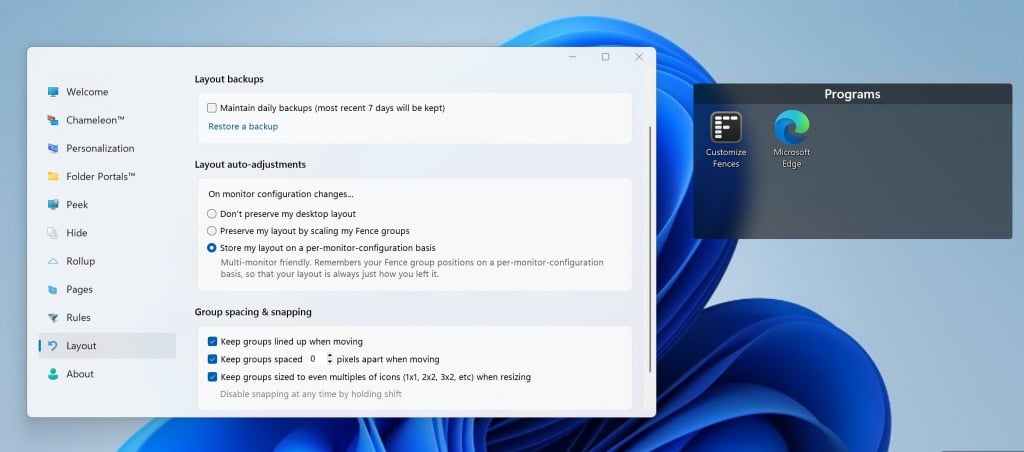Click the Pages icon in sidebar

pyautogui.click(x=53, y=289)
